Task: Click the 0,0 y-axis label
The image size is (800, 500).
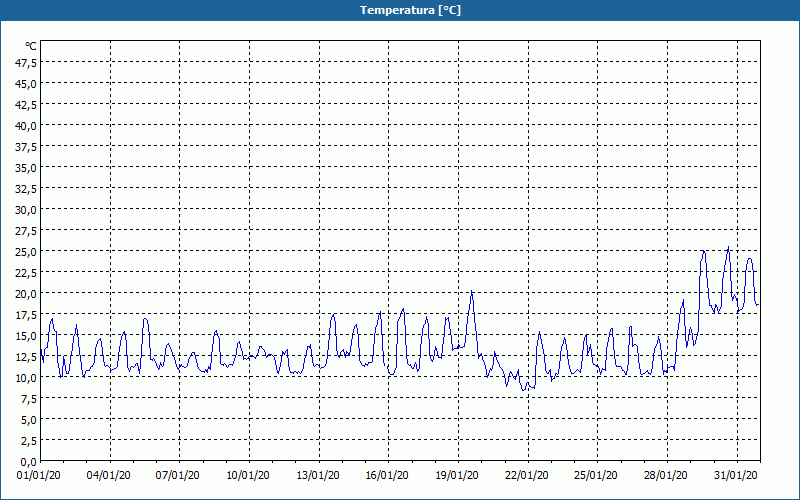Action: [x=29, y=462]
